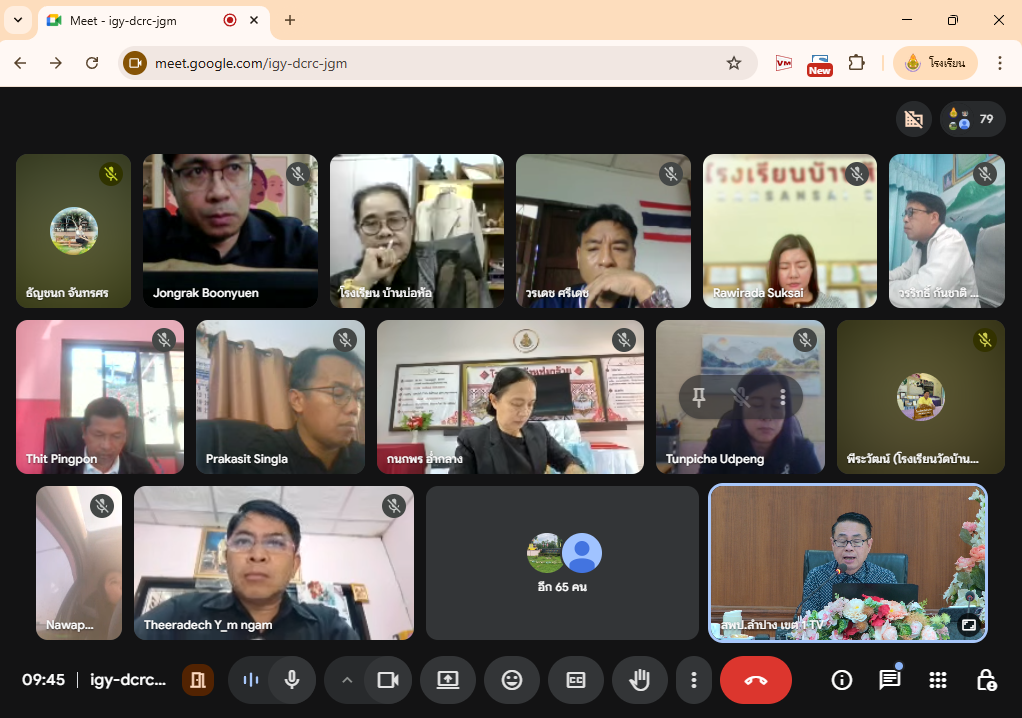Leave the call with the red button

(x=755, y=680)
